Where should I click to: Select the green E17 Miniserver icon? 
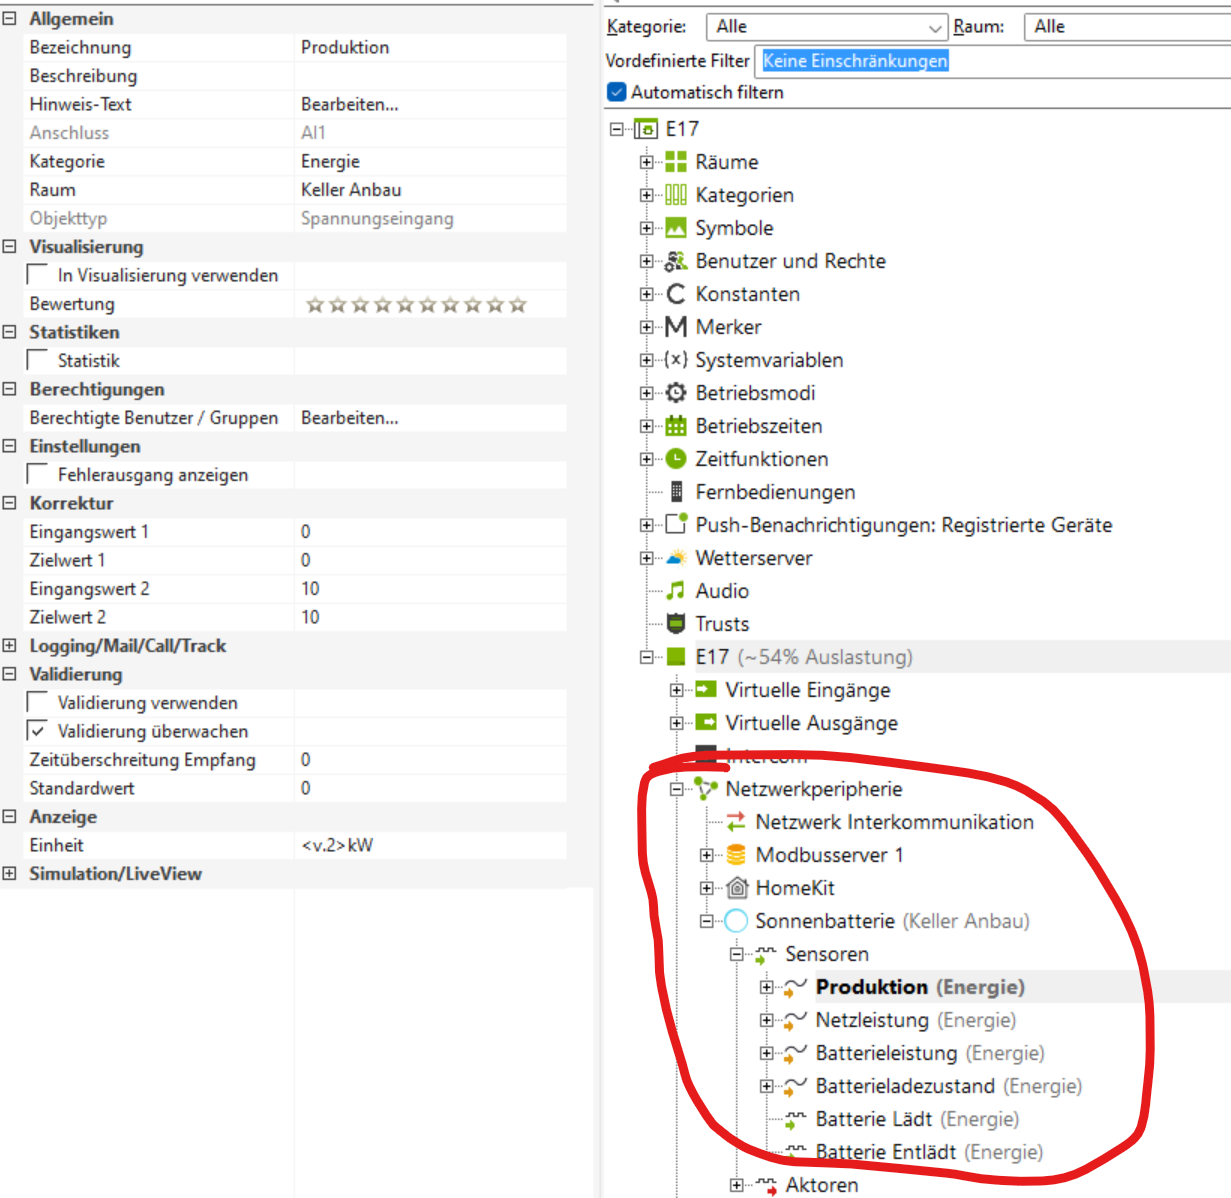677,657
